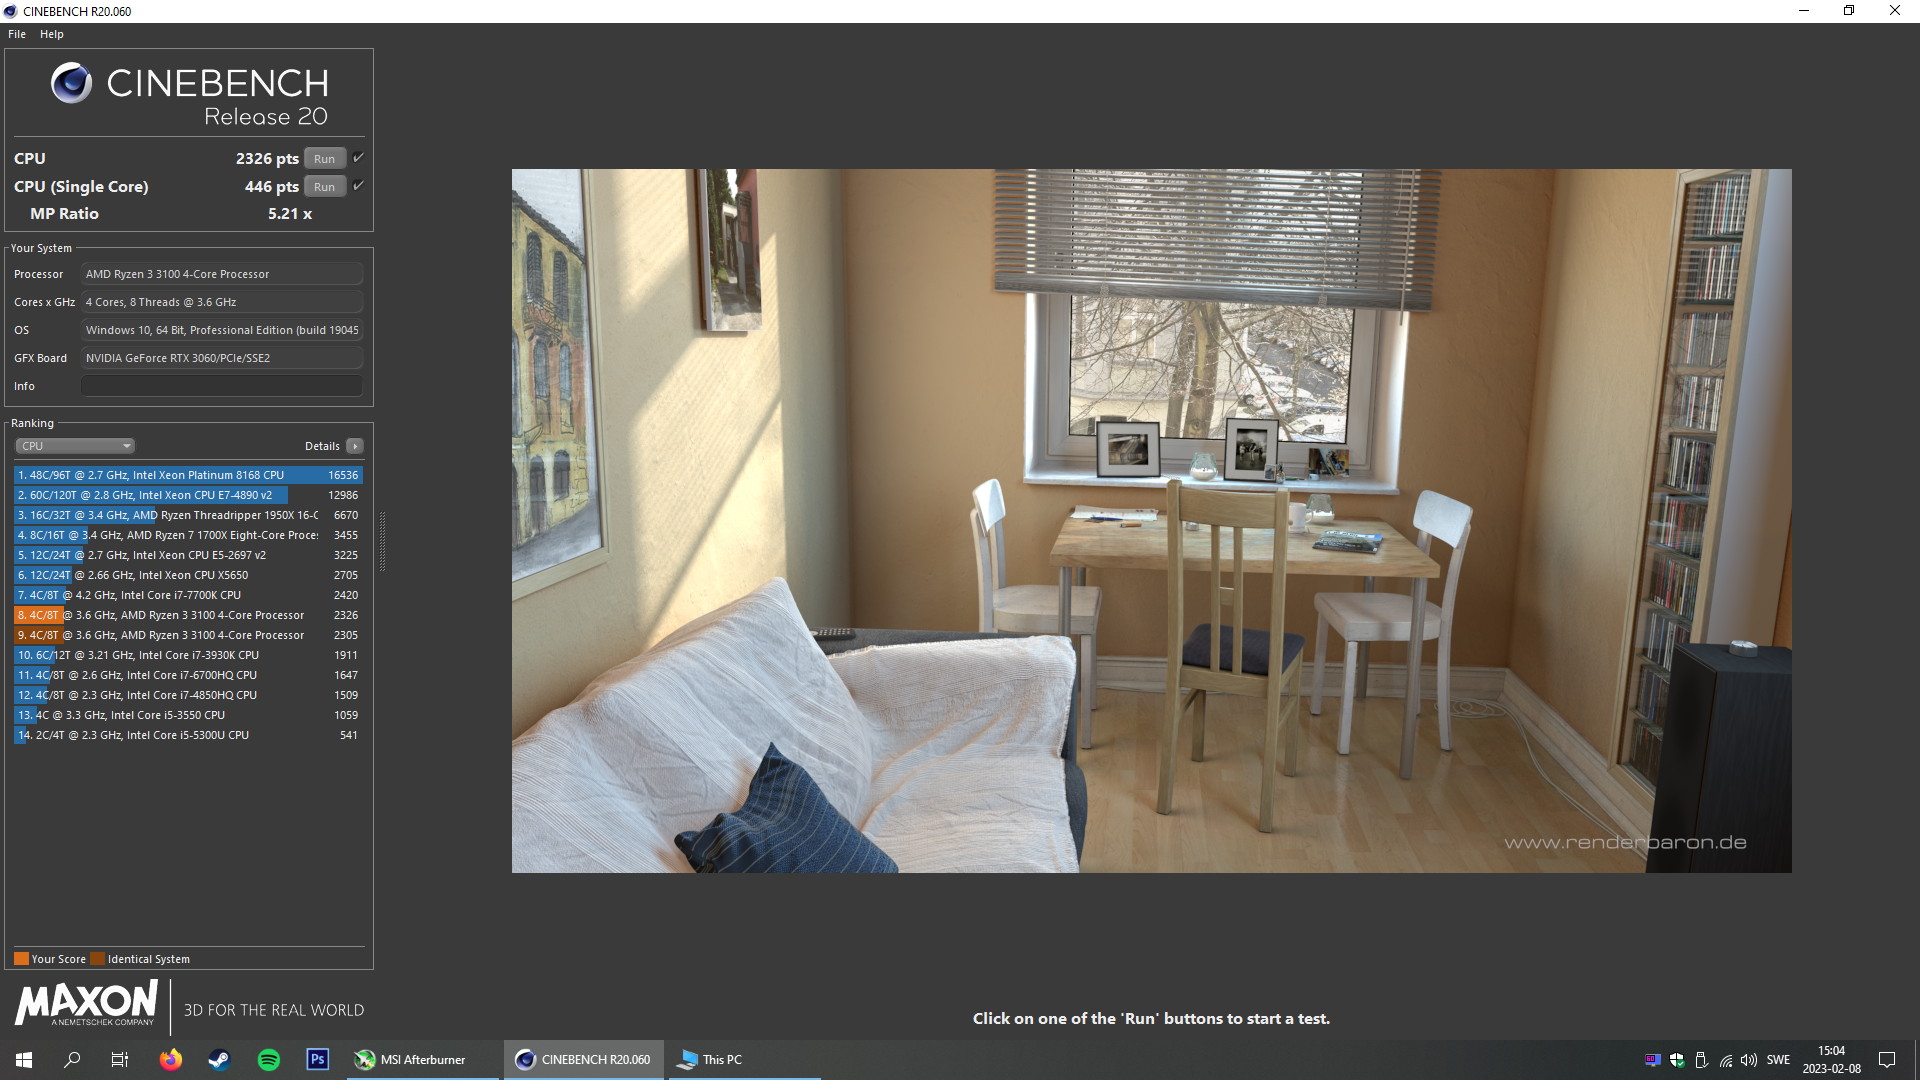
Task: Toggle the CPU test checkbox
Action: [358, 158]
